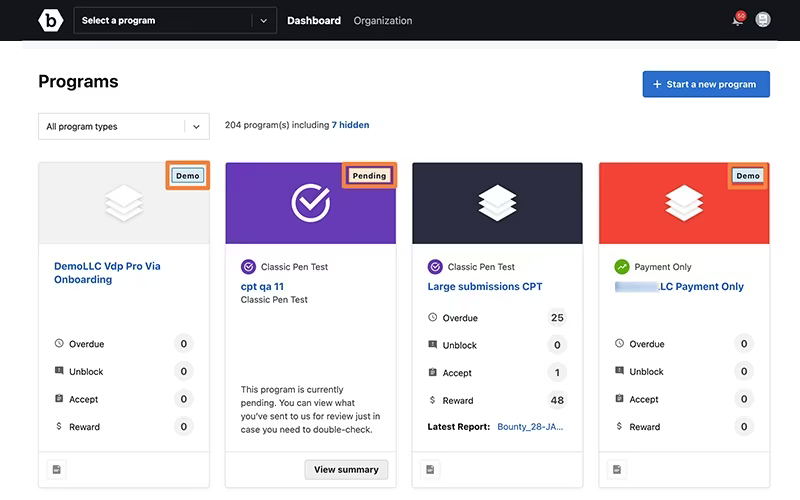Click the 204 program(s) including text
Screen dimensions: 800x500
point(277,125)
